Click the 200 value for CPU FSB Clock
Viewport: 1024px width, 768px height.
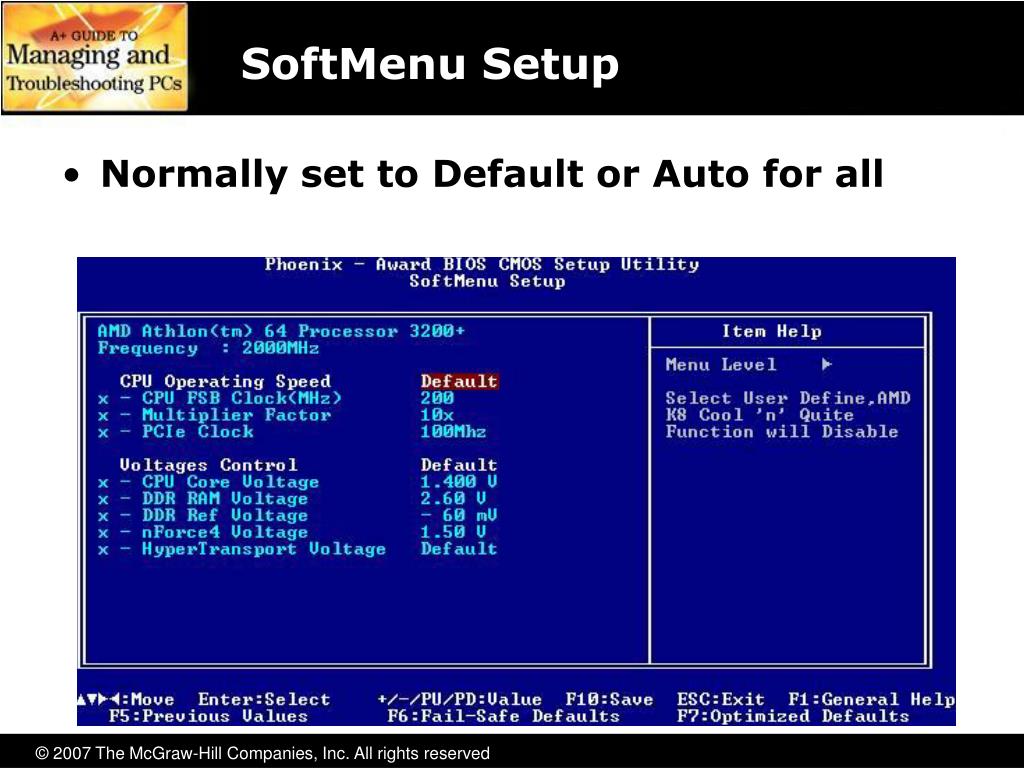pos(437,398)
